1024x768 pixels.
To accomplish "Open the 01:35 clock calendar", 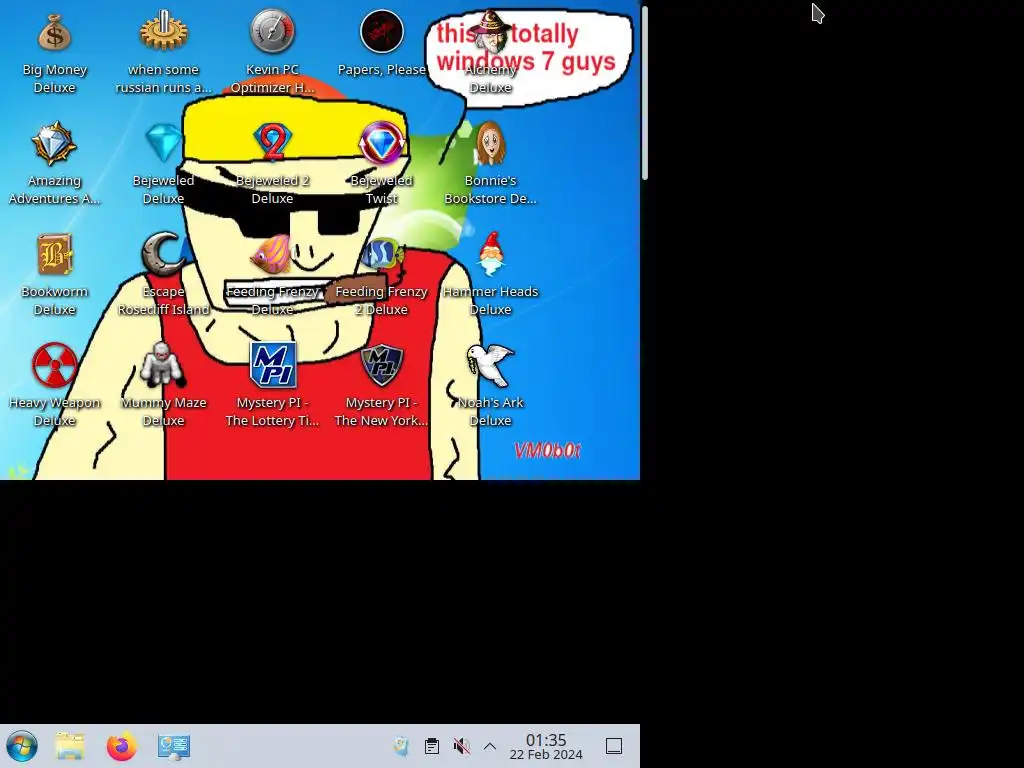I will pos(546,746).
